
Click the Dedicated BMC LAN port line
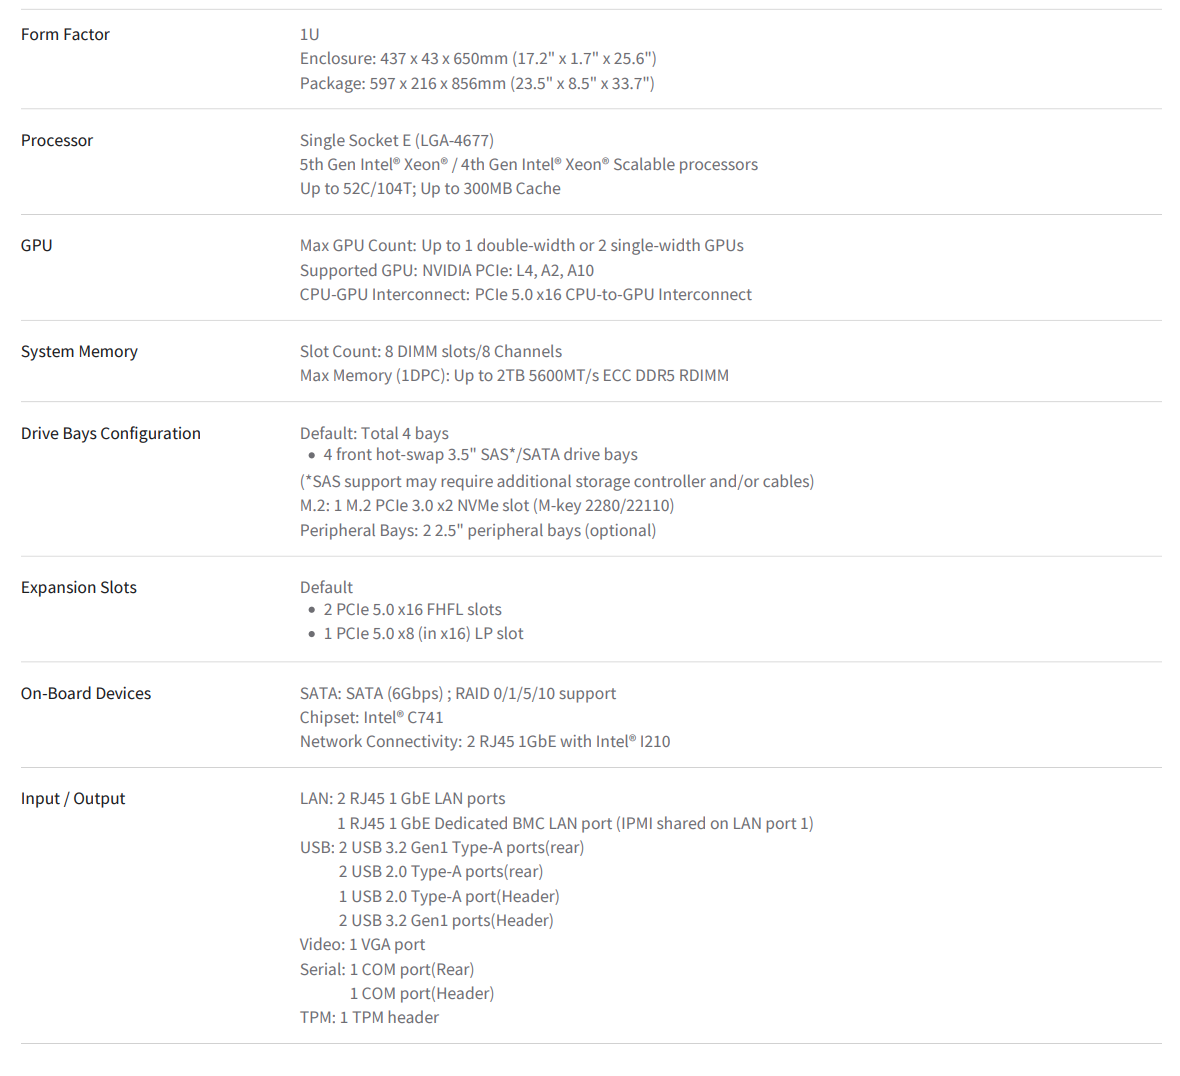[575, 824]
